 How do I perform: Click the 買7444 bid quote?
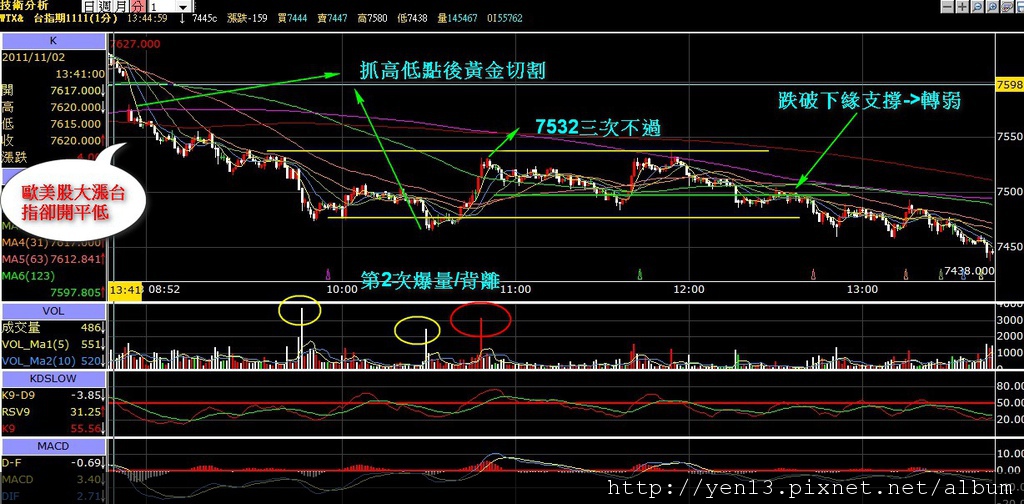293,19
